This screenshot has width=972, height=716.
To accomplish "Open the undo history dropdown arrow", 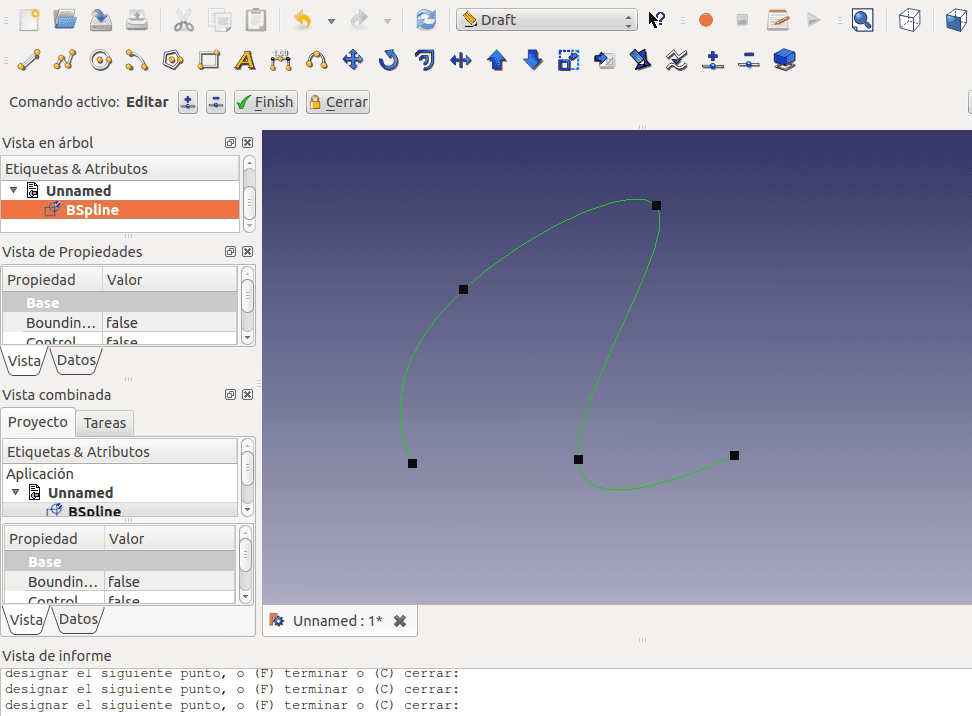I will [x=331, y=20].
